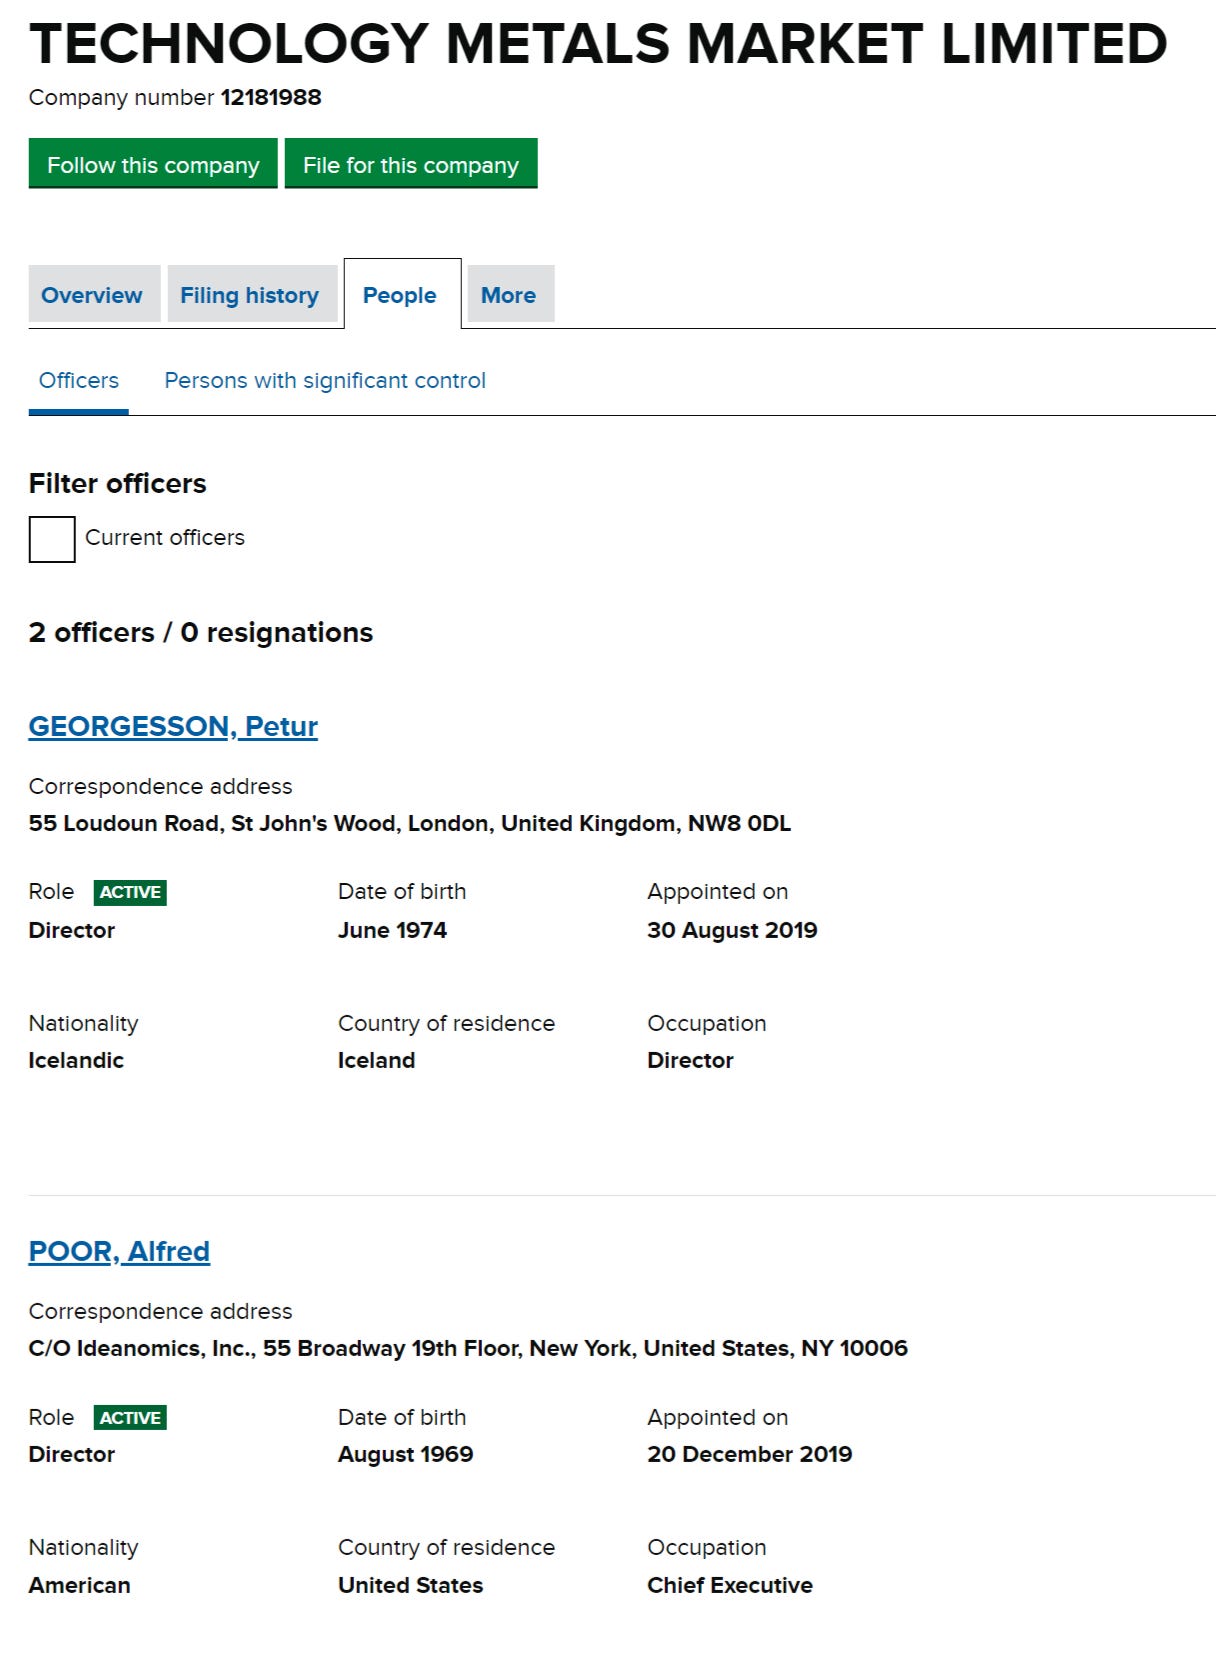Image resolution: width=1216 pixels, height=1660 pixels.
Task: Click the Follow this company button
Action: (x=153, y=164)
